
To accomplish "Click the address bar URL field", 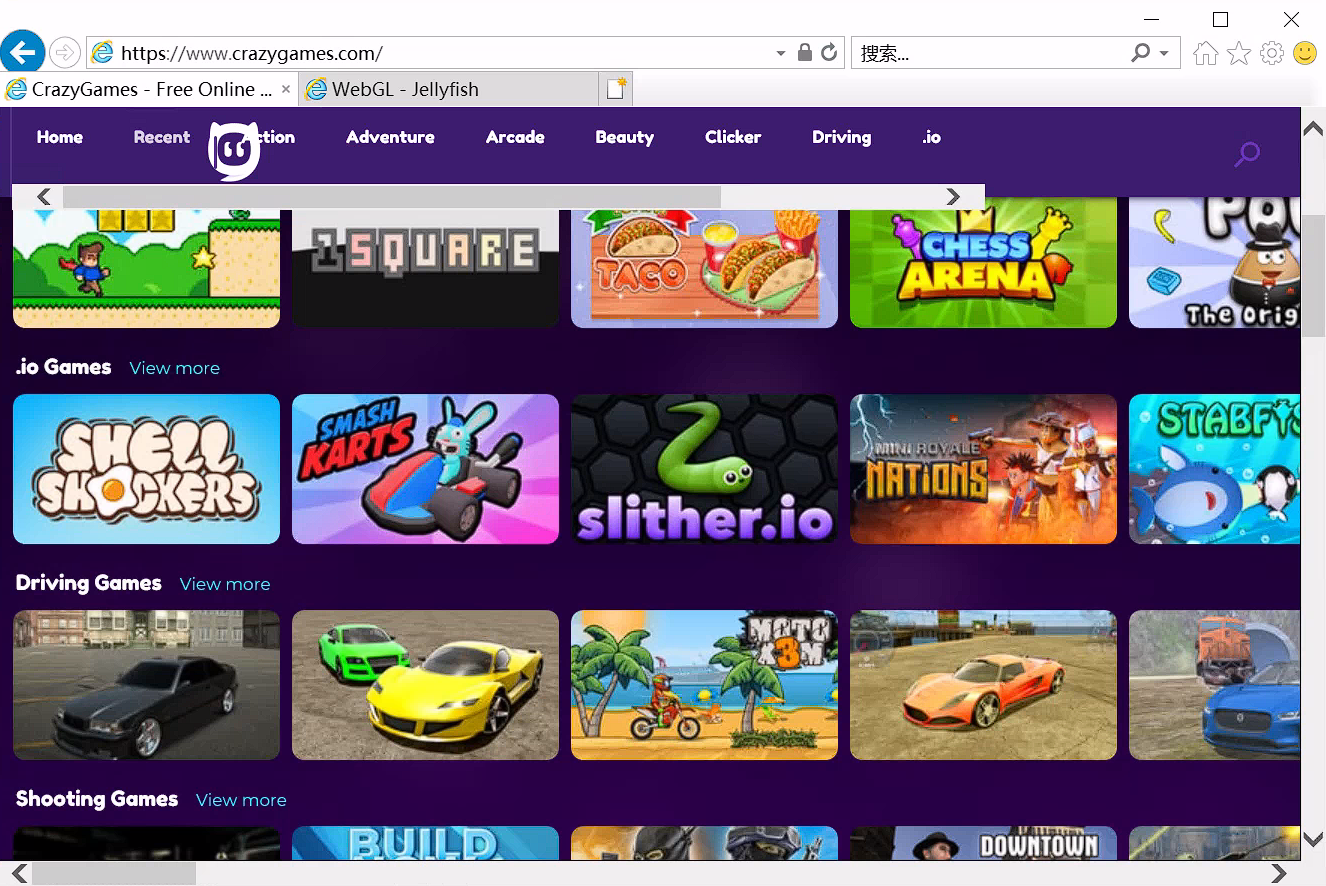I will point(443,53).
